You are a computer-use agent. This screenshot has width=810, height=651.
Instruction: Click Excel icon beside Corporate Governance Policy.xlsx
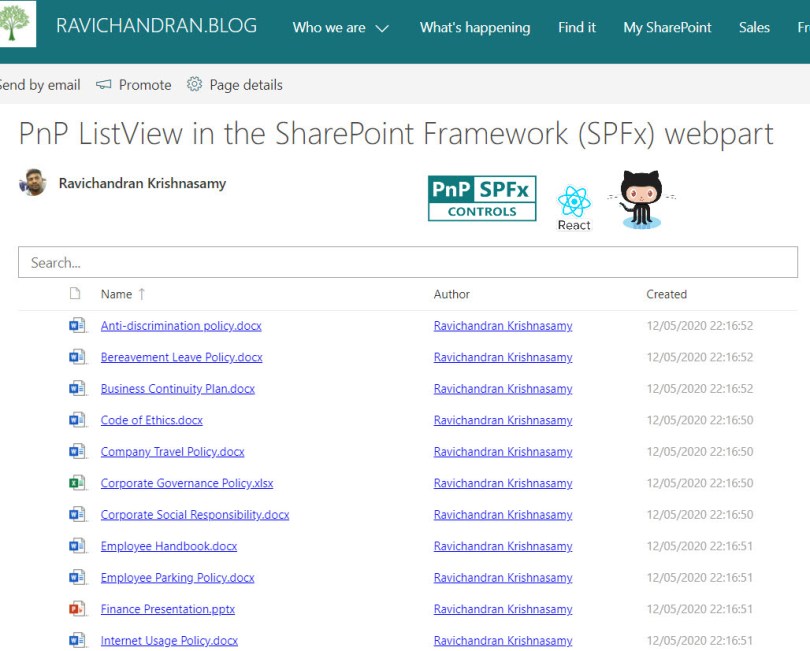point(76,483)
